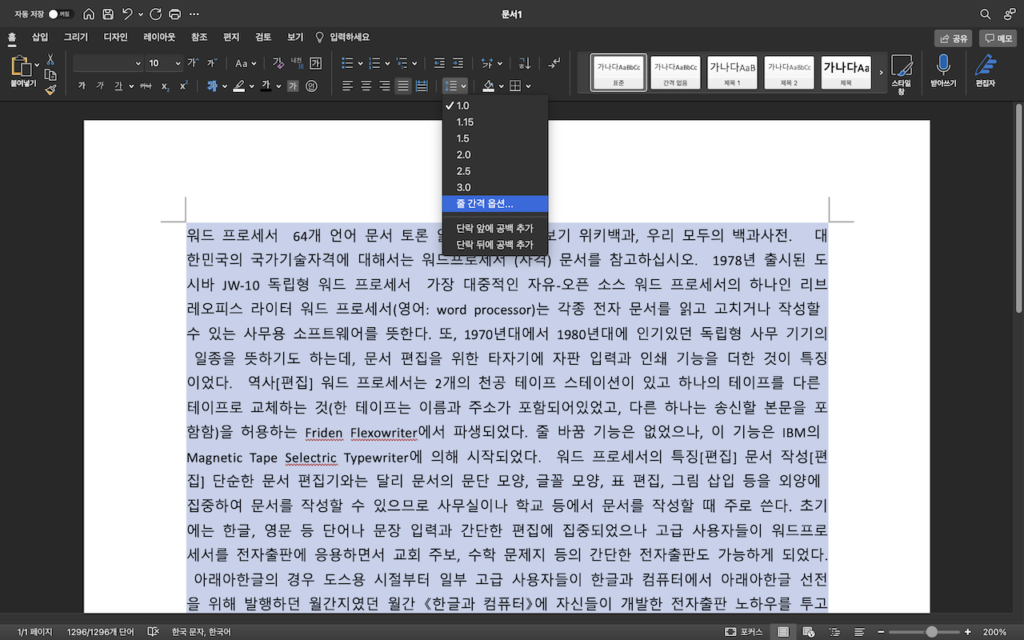Toggle italic formatting

point(100,86)
